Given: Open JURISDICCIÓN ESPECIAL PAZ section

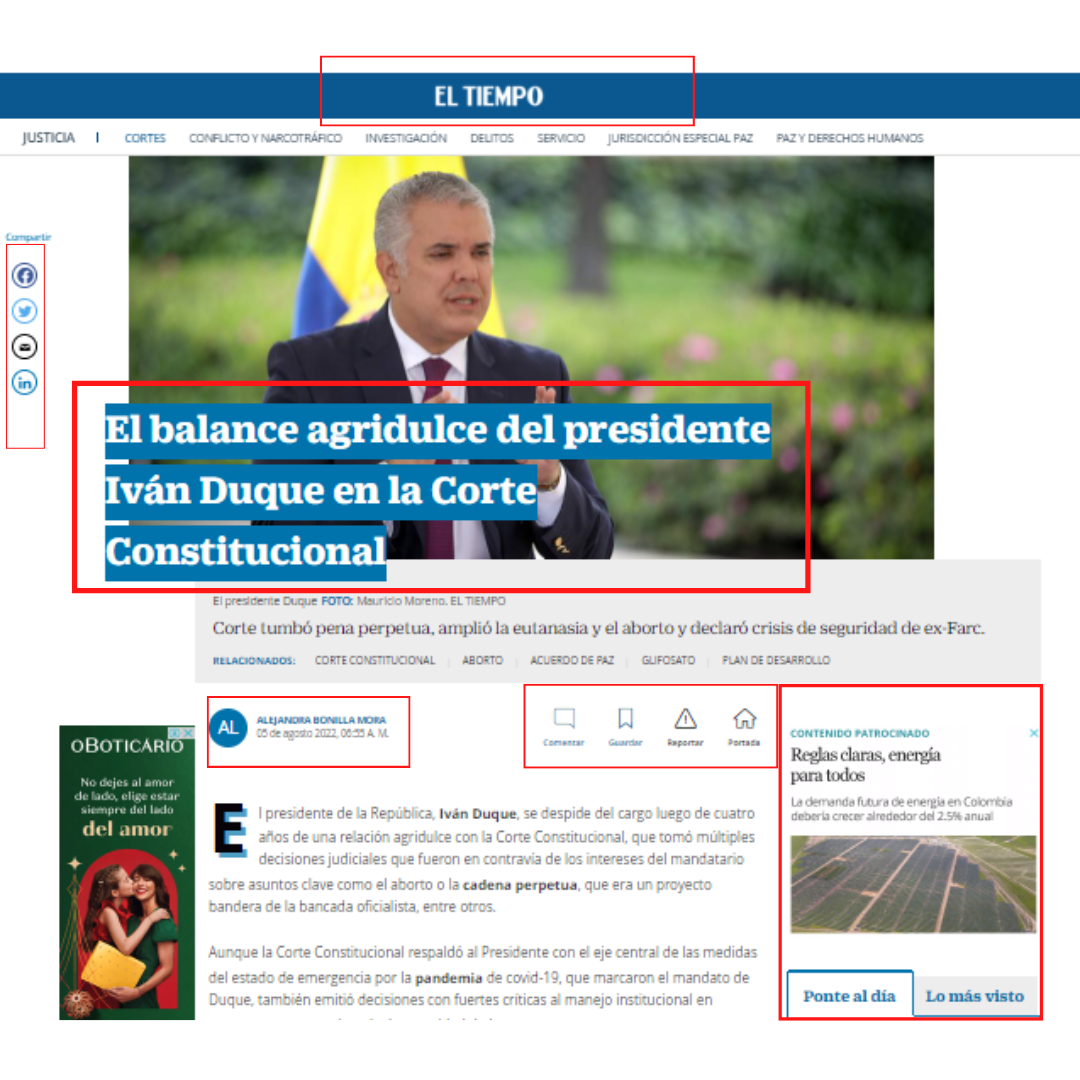Looking at the screenshot, I should (x=680, y=138).
